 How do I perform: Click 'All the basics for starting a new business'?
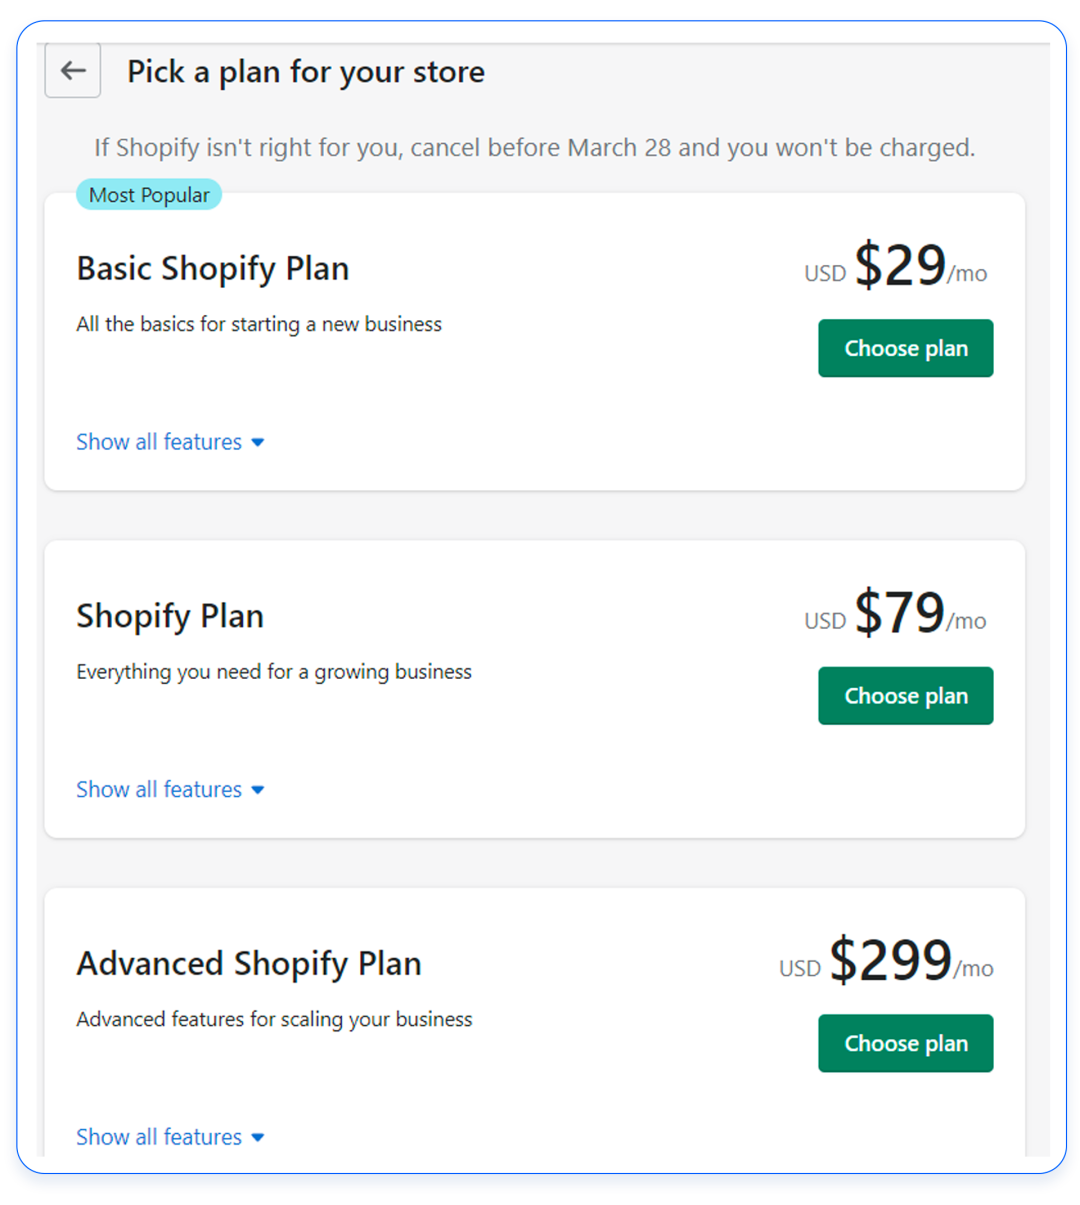point(259,324)
